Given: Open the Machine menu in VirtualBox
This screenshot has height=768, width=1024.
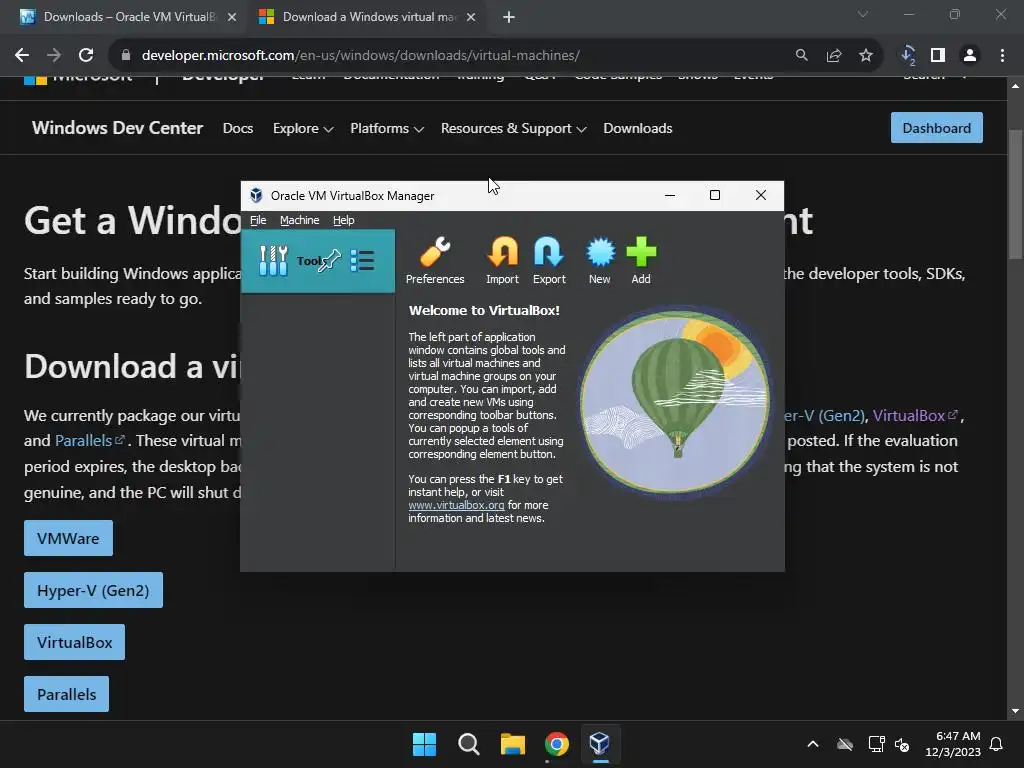Looking at the screenshot, I should click(300, 220).
